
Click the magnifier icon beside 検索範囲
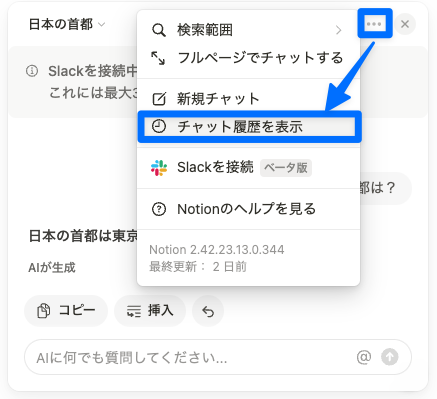click(159, 30)
